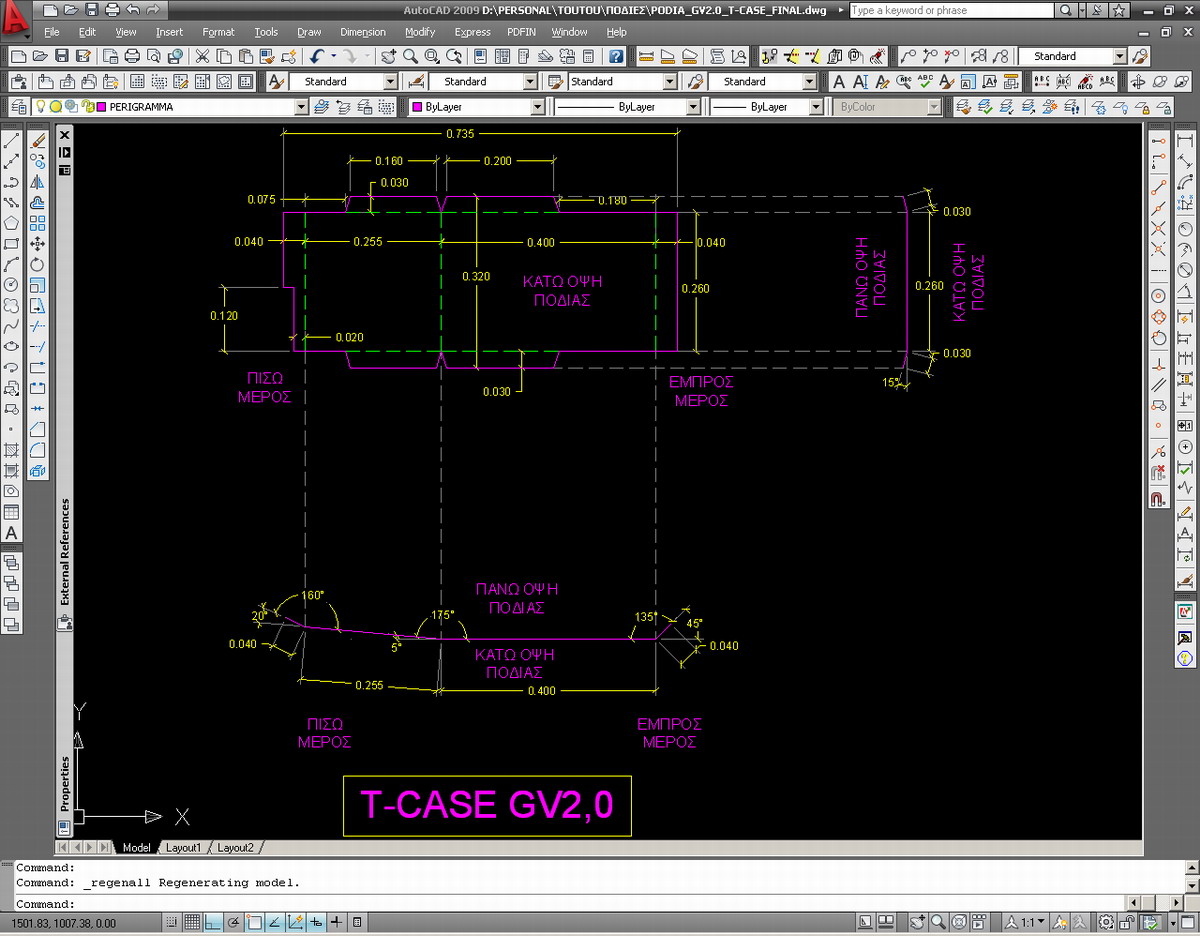
Task: Open the Draw menu
Action: (309, 32)
